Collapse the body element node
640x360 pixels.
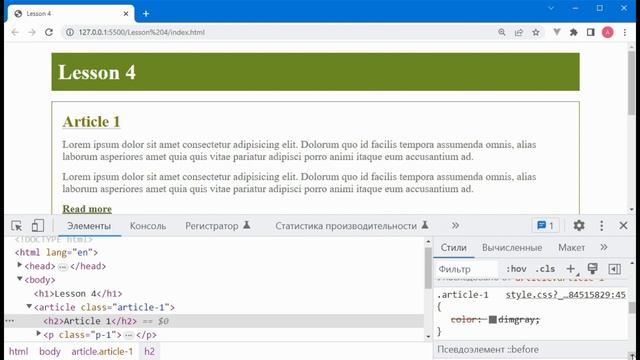click(20, 279)
